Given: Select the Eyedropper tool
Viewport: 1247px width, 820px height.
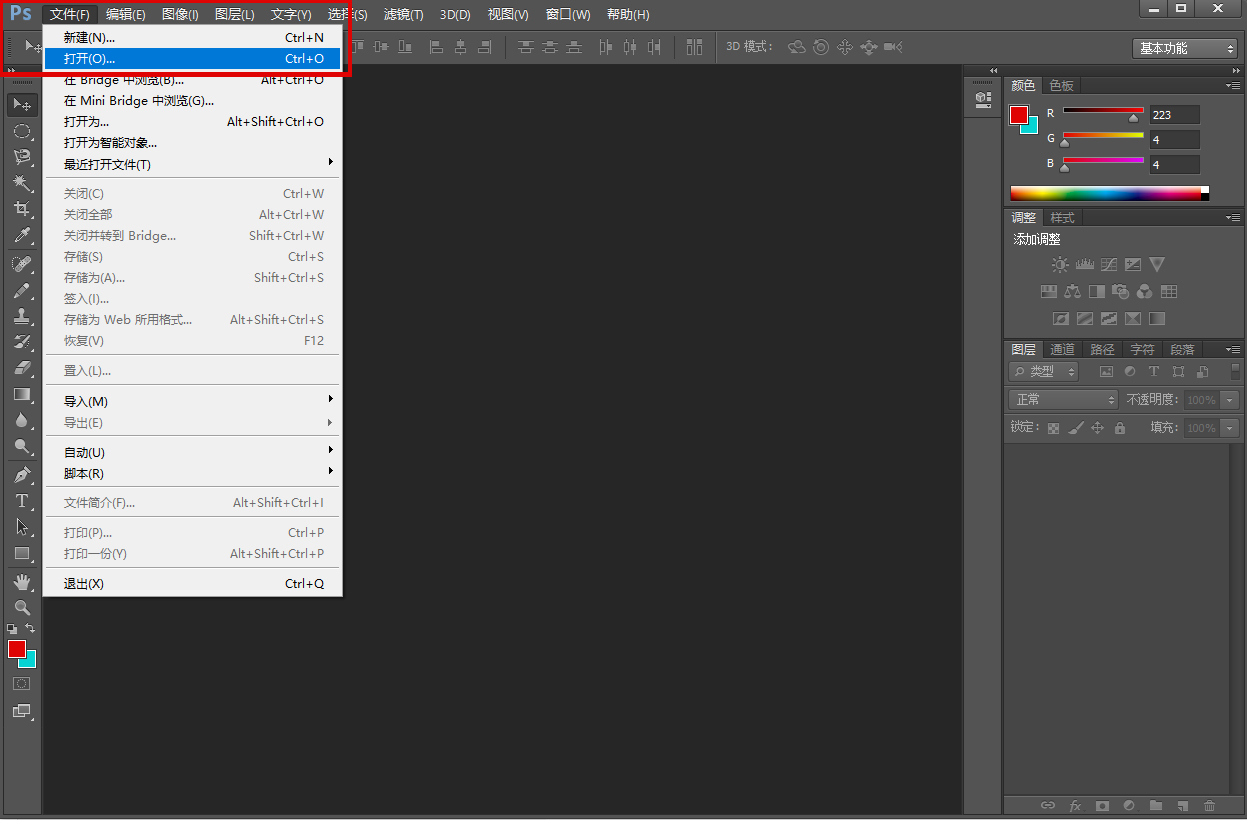Looking at the screenshot, I should (21, 235).
